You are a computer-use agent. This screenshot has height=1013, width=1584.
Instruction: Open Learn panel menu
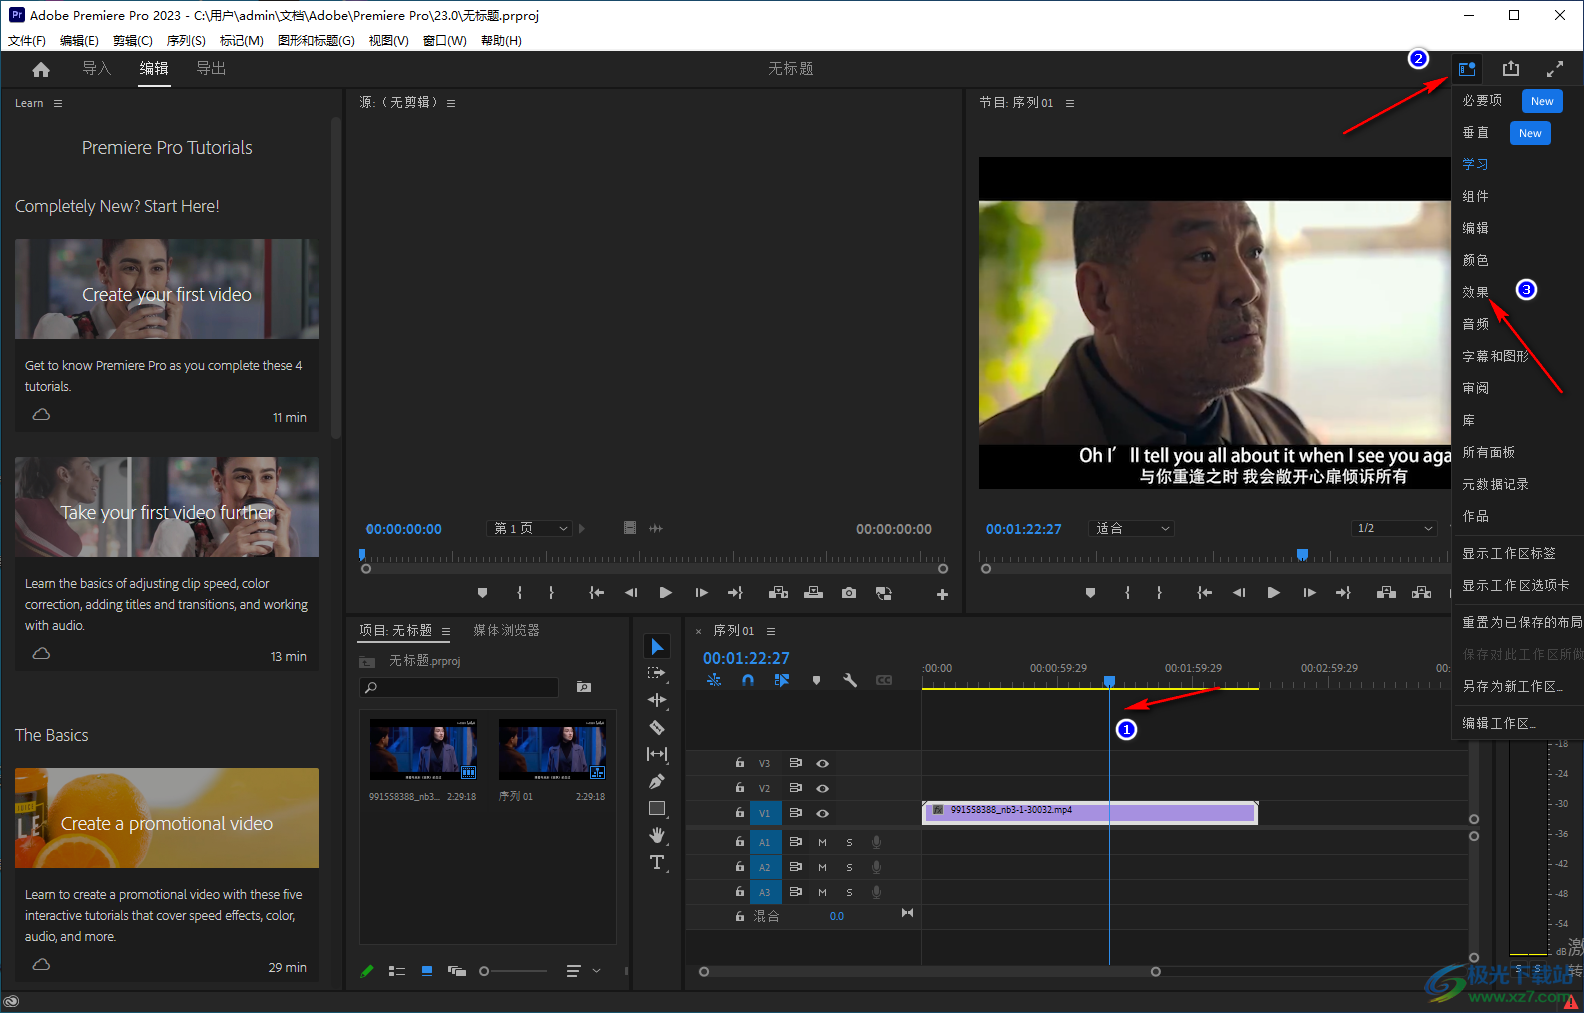(58, 103)
